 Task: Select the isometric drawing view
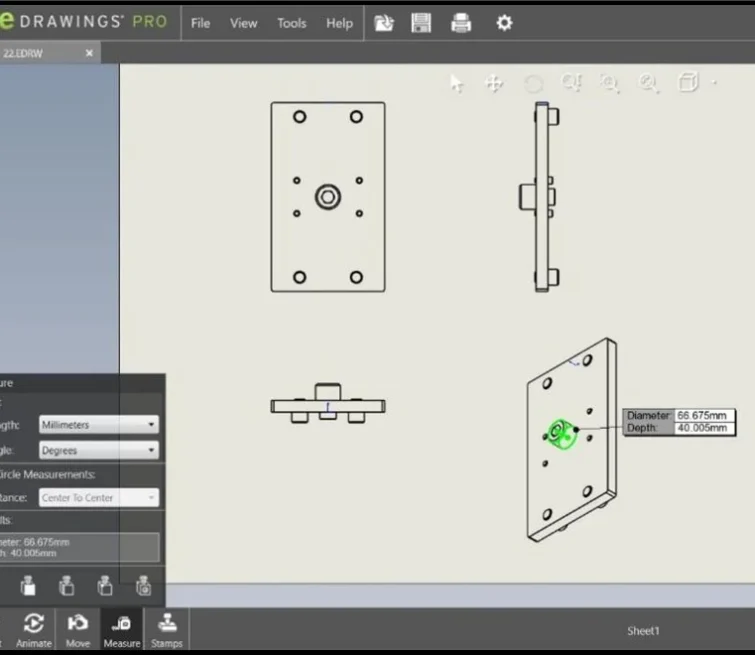(572, 440)
